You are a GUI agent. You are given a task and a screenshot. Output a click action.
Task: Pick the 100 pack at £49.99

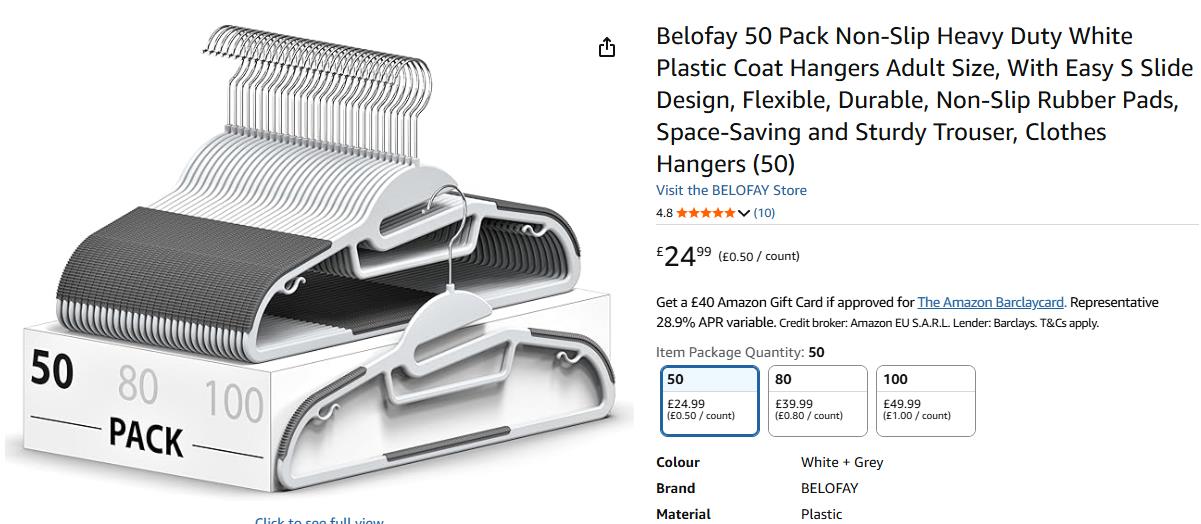click(925, 400)
